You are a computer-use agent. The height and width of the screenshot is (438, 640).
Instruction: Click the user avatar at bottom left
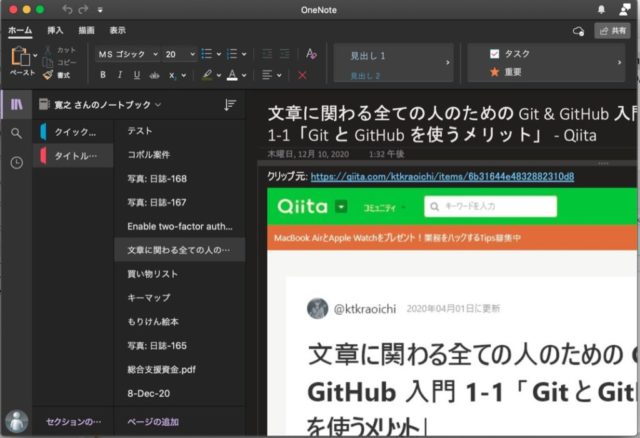coord(17,421)
